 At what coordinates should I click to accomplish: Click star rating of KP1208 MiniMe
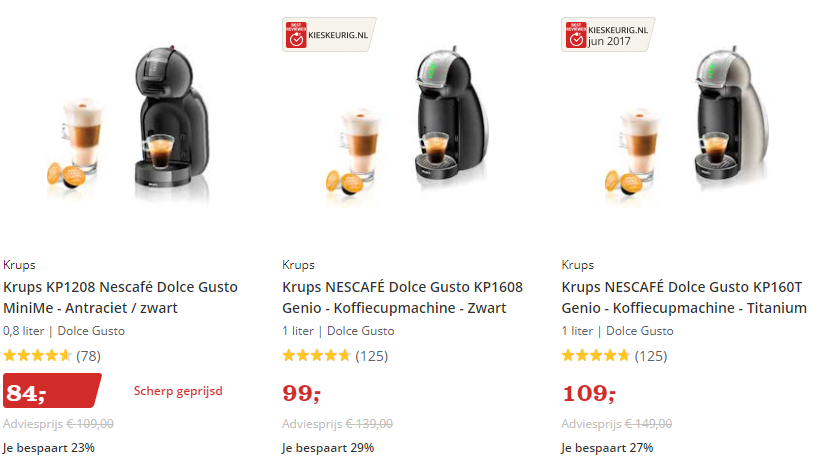click(x=37, y=355)
